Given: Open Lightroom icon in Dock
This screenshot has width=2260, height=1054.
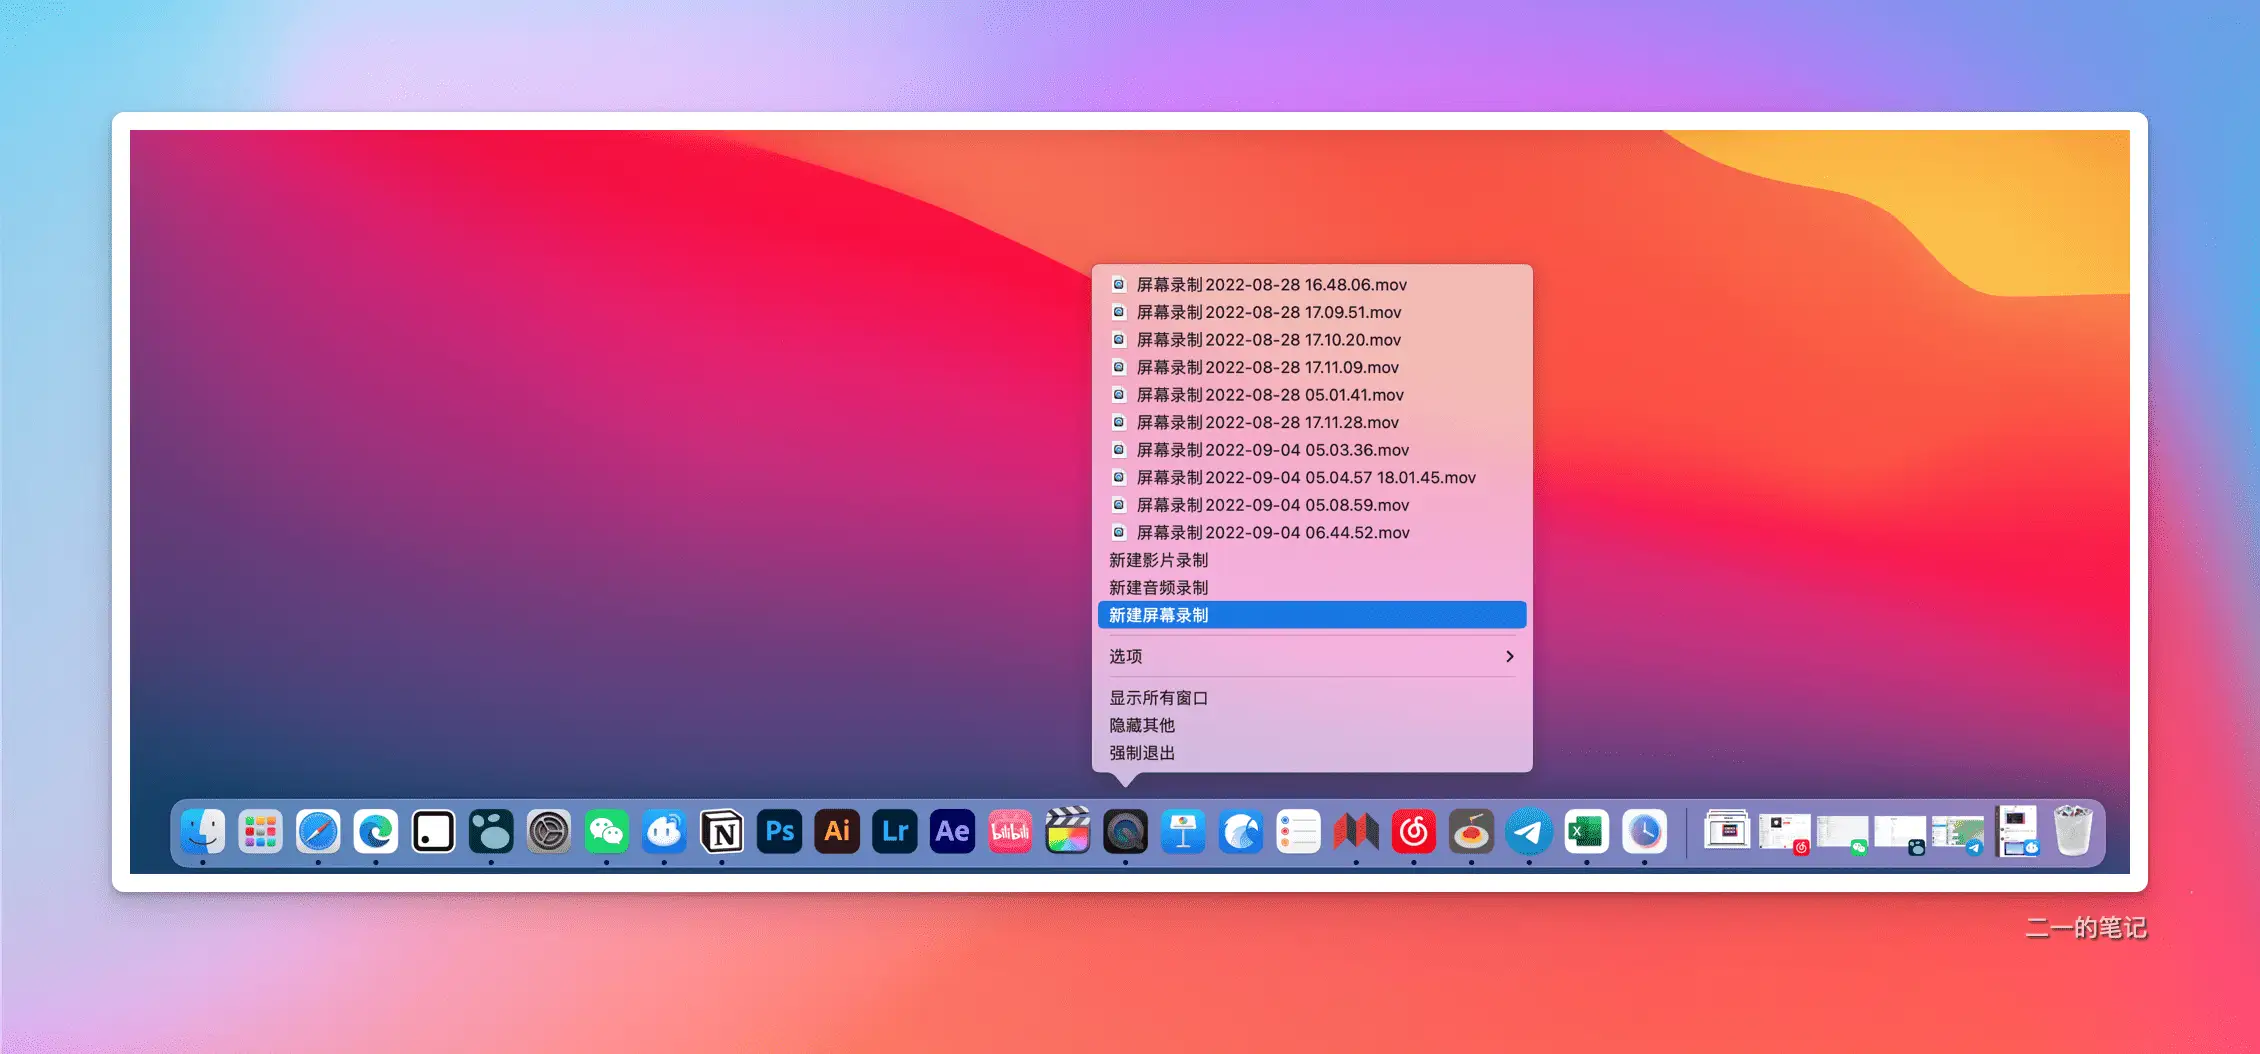Looking at the screenshot, I should click(895, 831).
